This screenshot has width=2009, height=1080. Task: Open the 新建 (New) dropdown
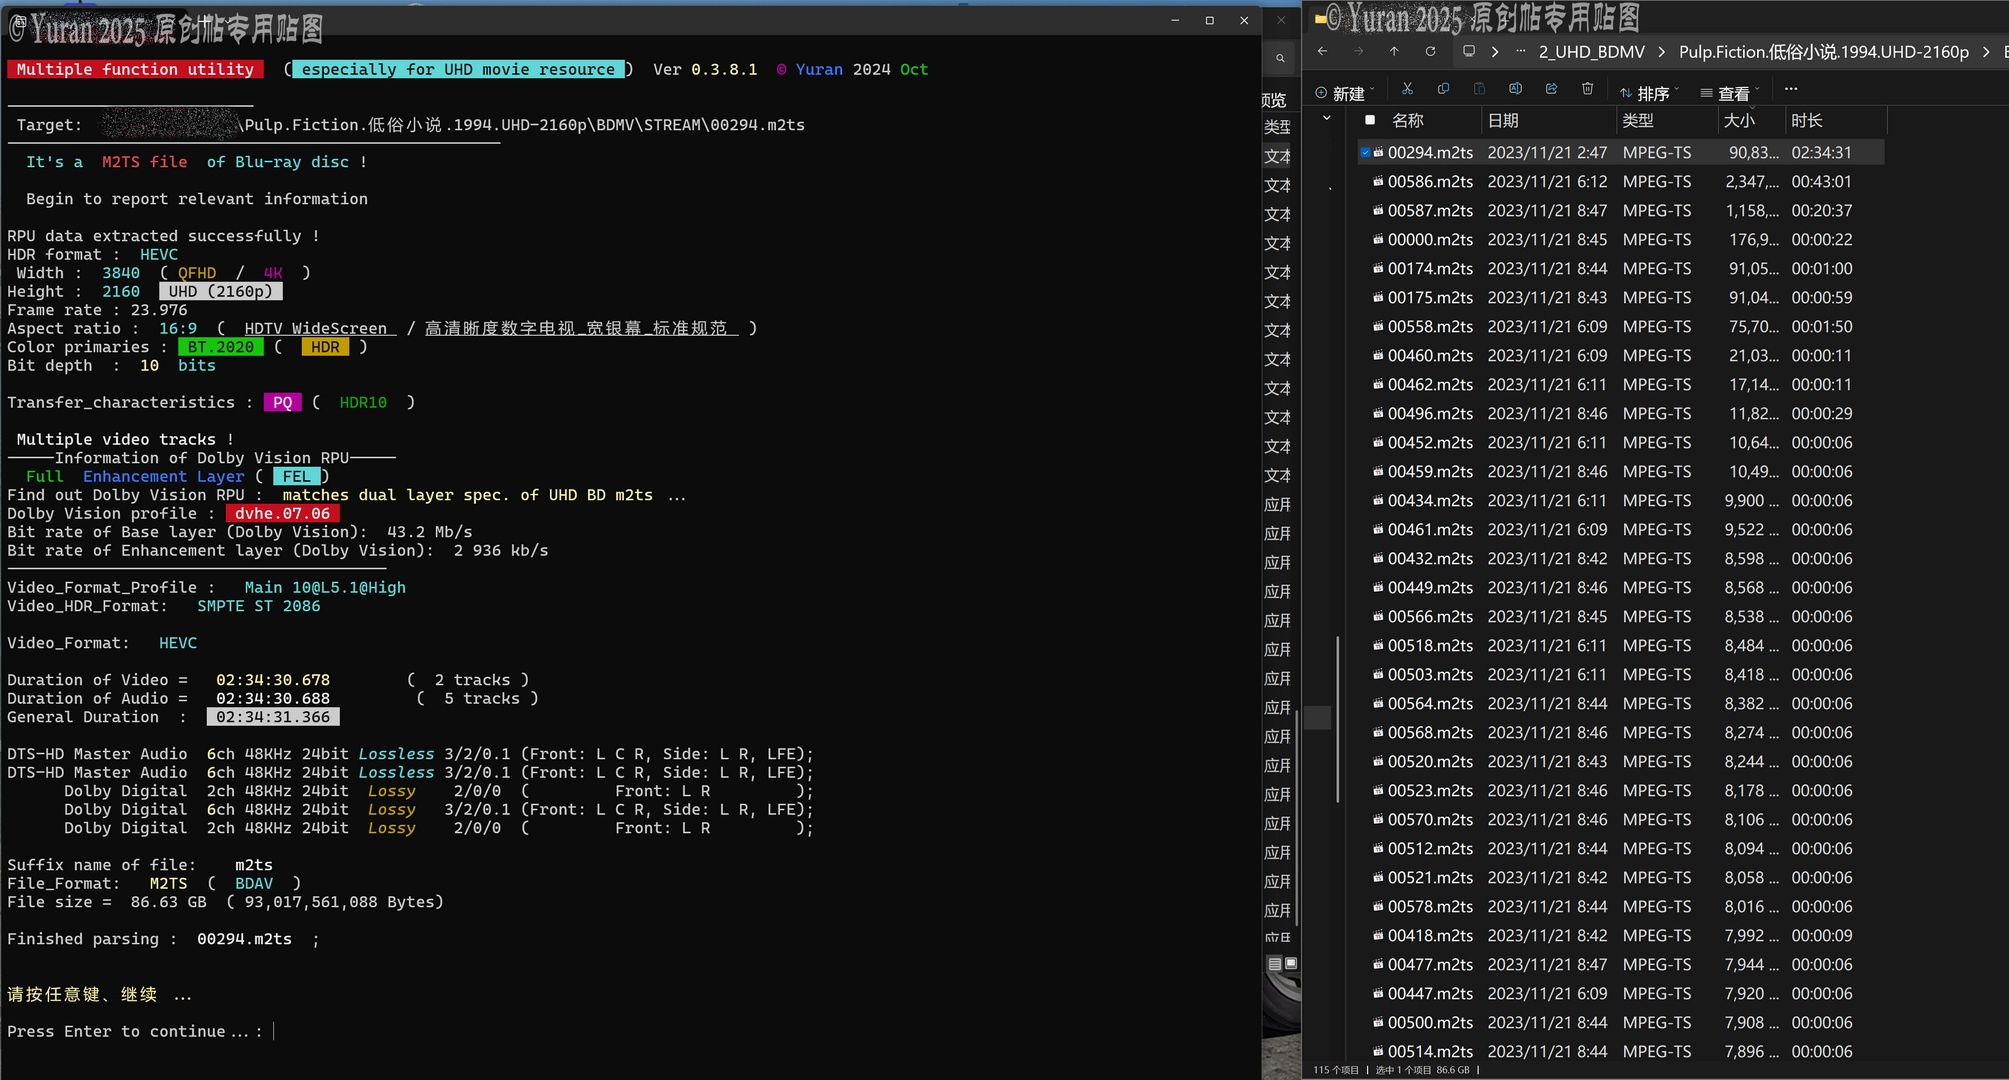(x=1345, y=93)
